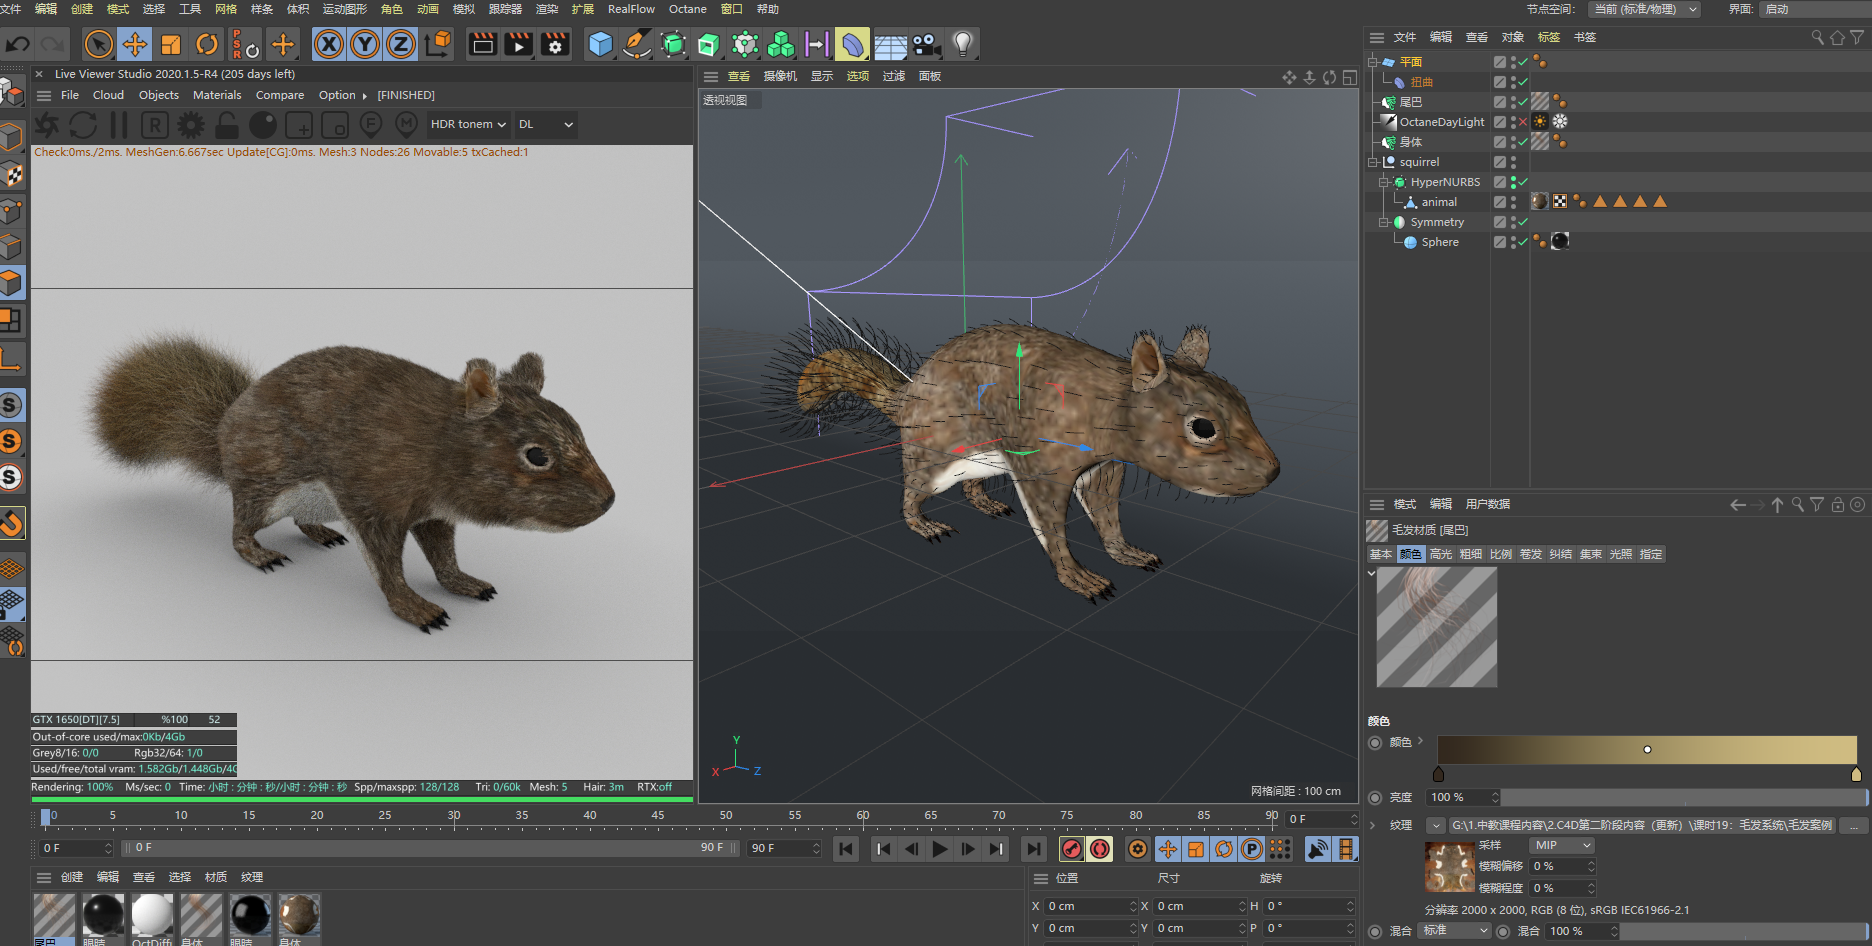The width and height of the screenshot is (1872, 946).
Task: Click the Live Viewer restart render icon
Action: click(x=83, y=125)
